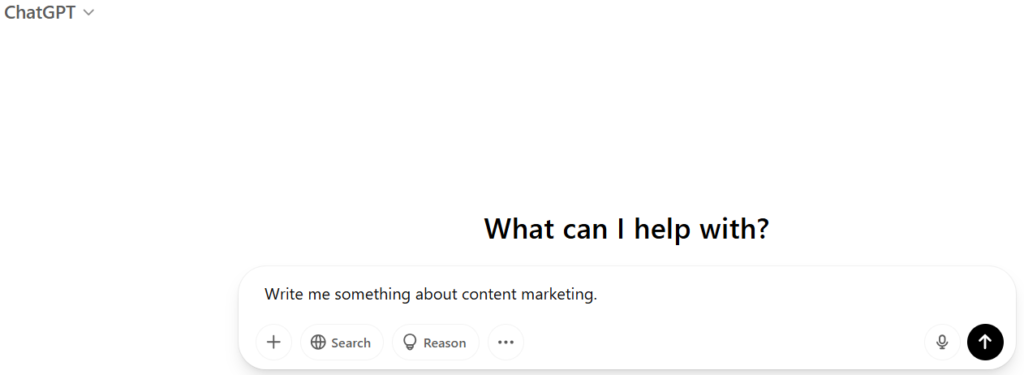
Task: Toggle web Search mode on
Action: (342, 342)
